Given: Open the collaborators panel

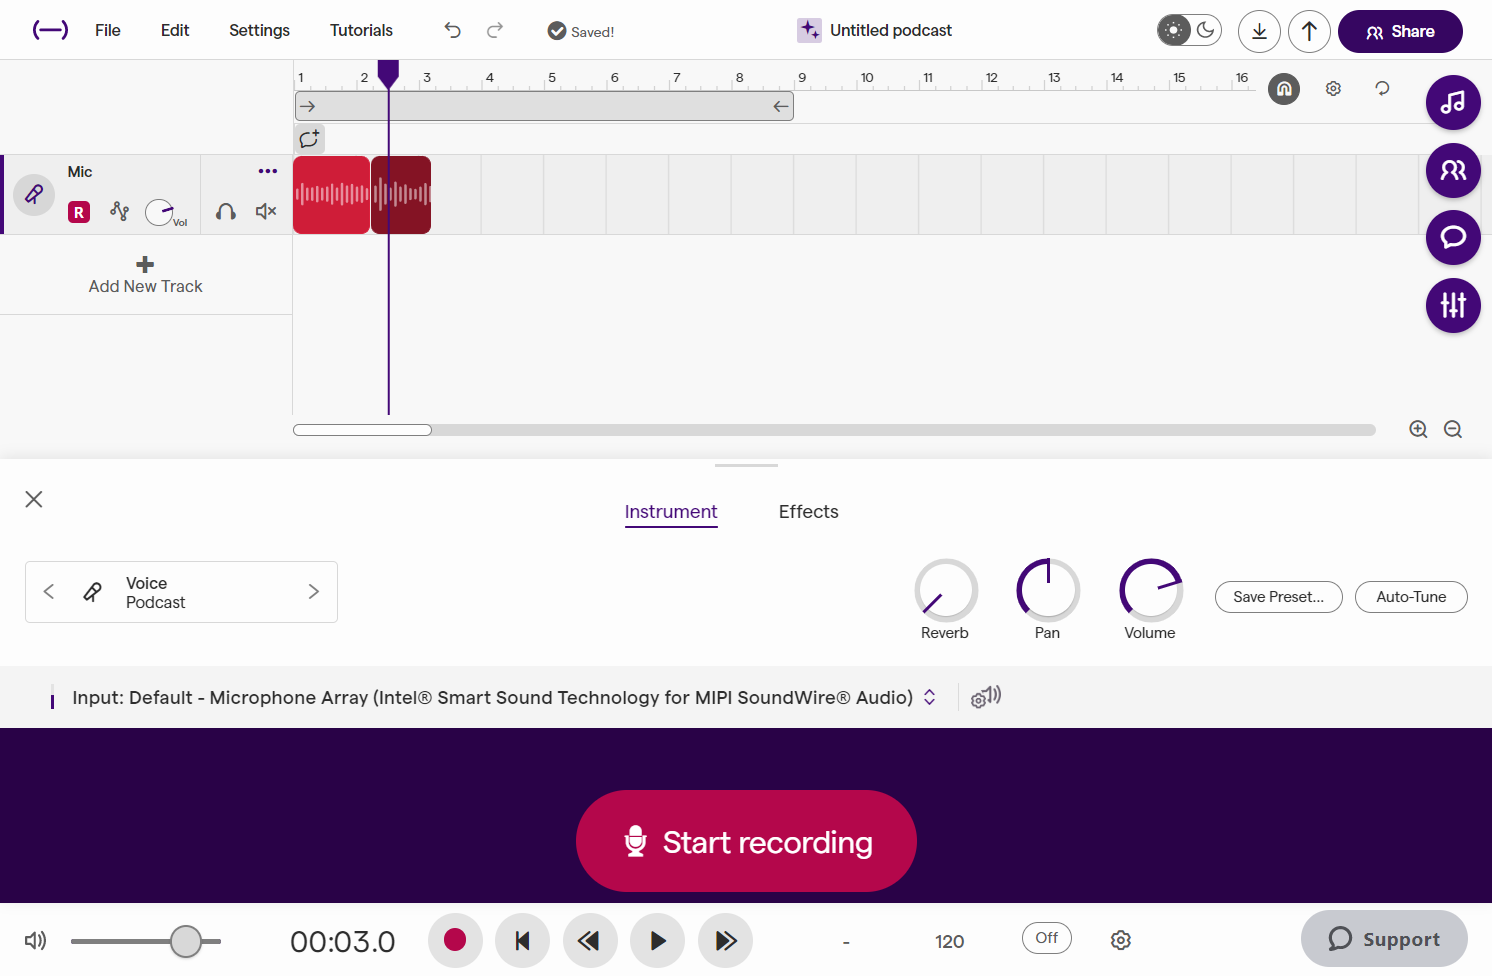Looking at the screenshot, I should [1453, 170].
